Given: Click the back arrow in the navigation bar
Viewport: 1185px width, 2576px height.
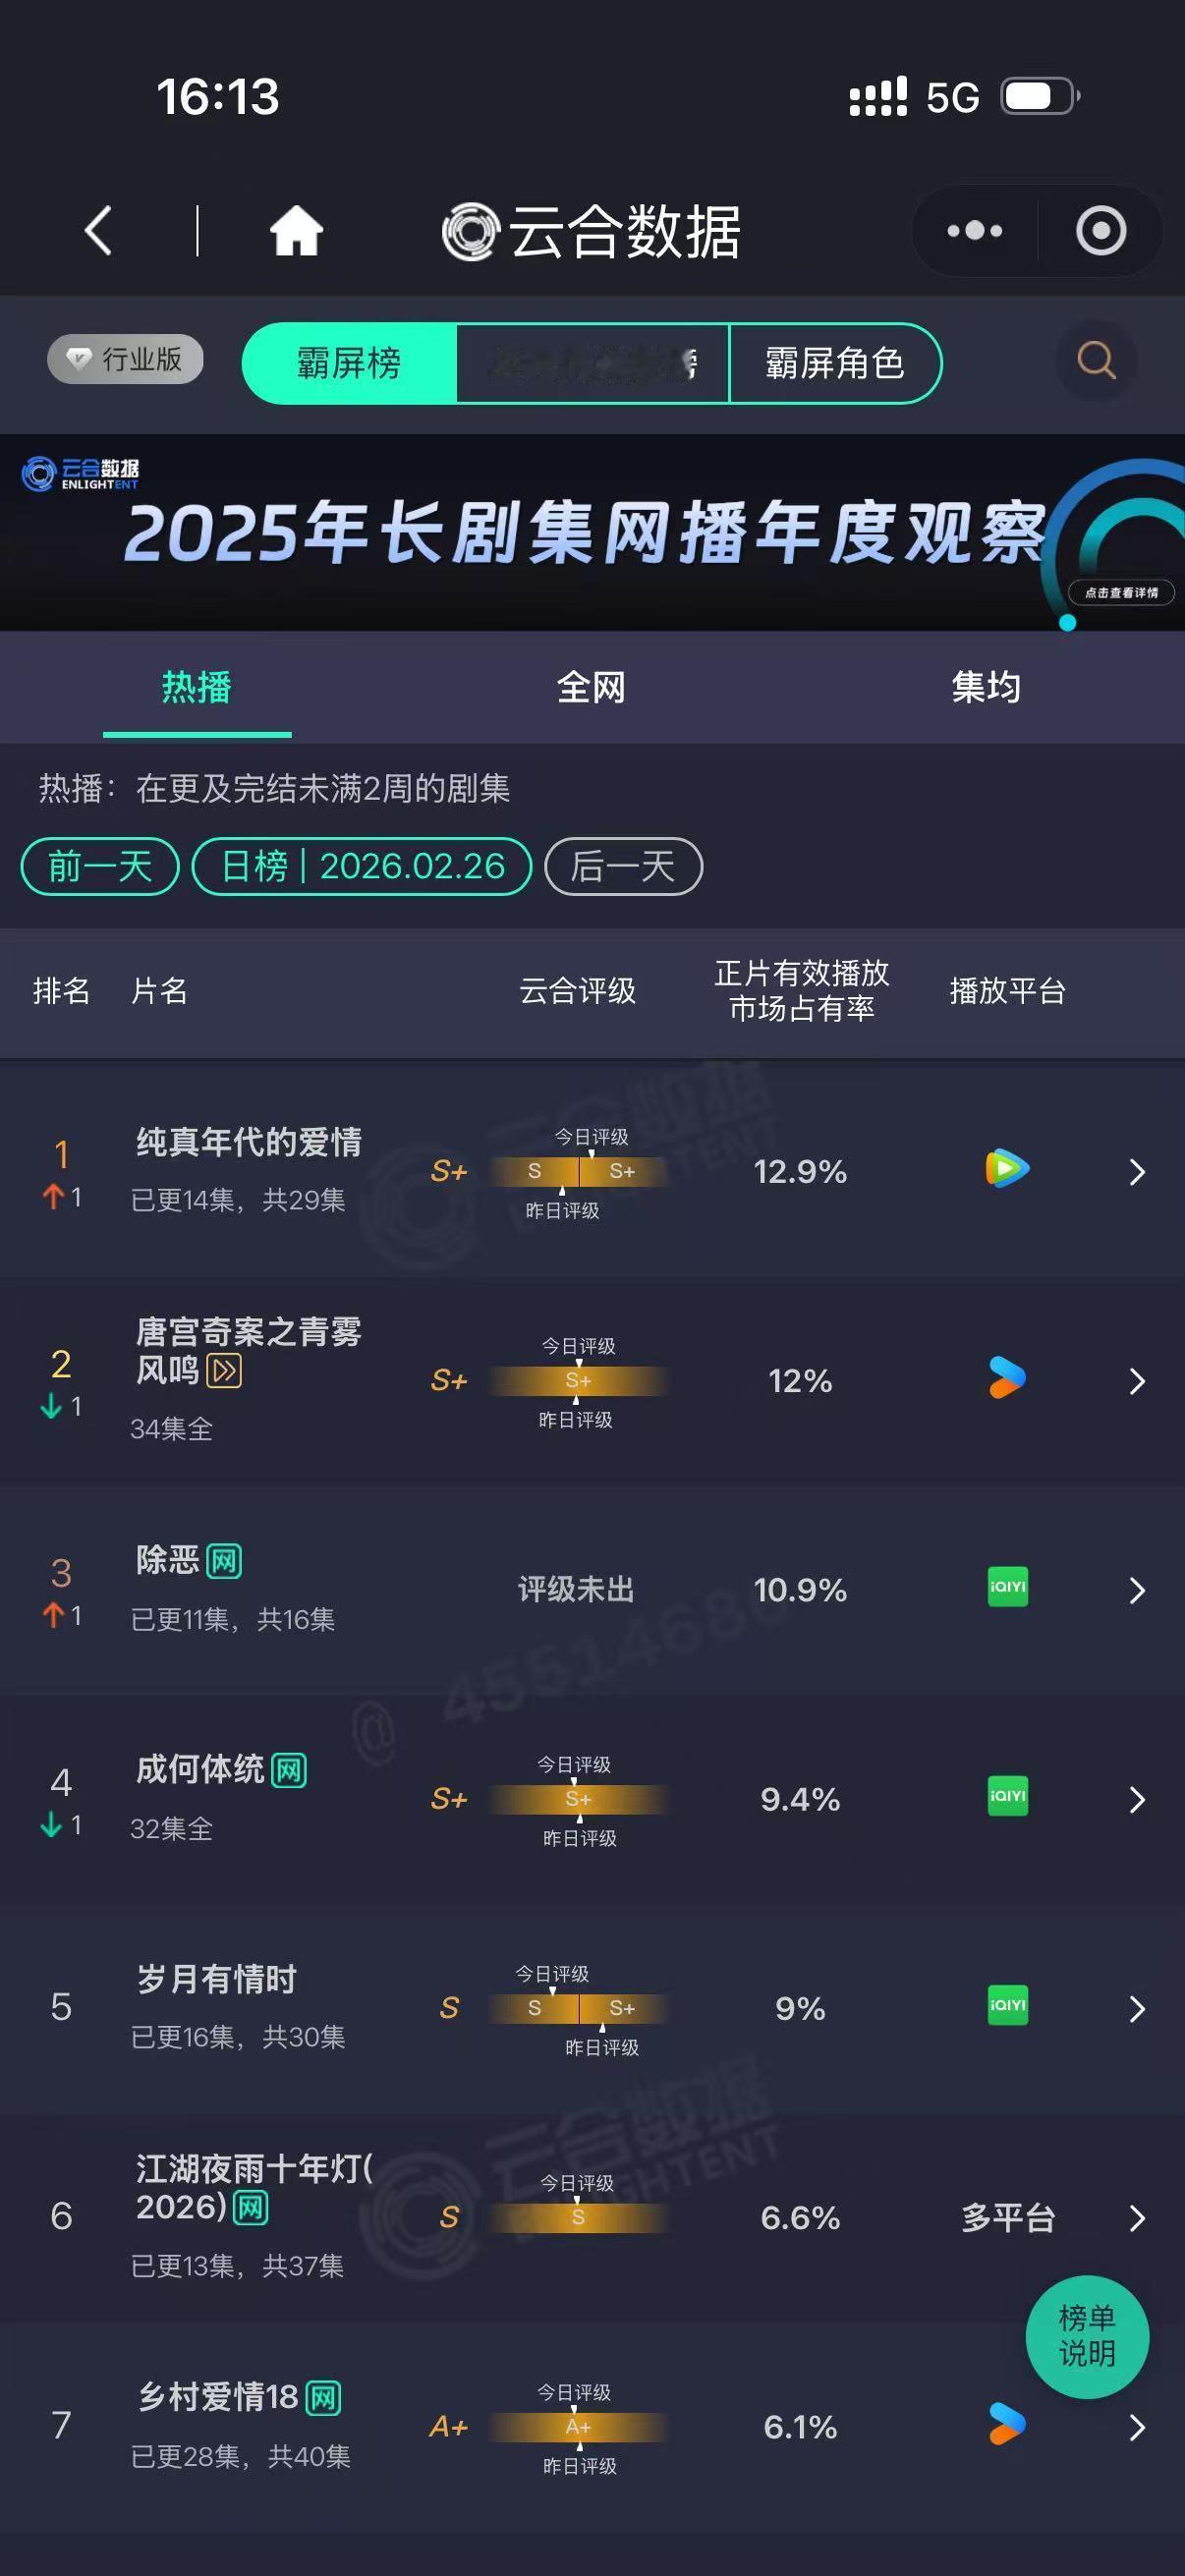Looking at the screenshot, I should click(x=96, y=230).
